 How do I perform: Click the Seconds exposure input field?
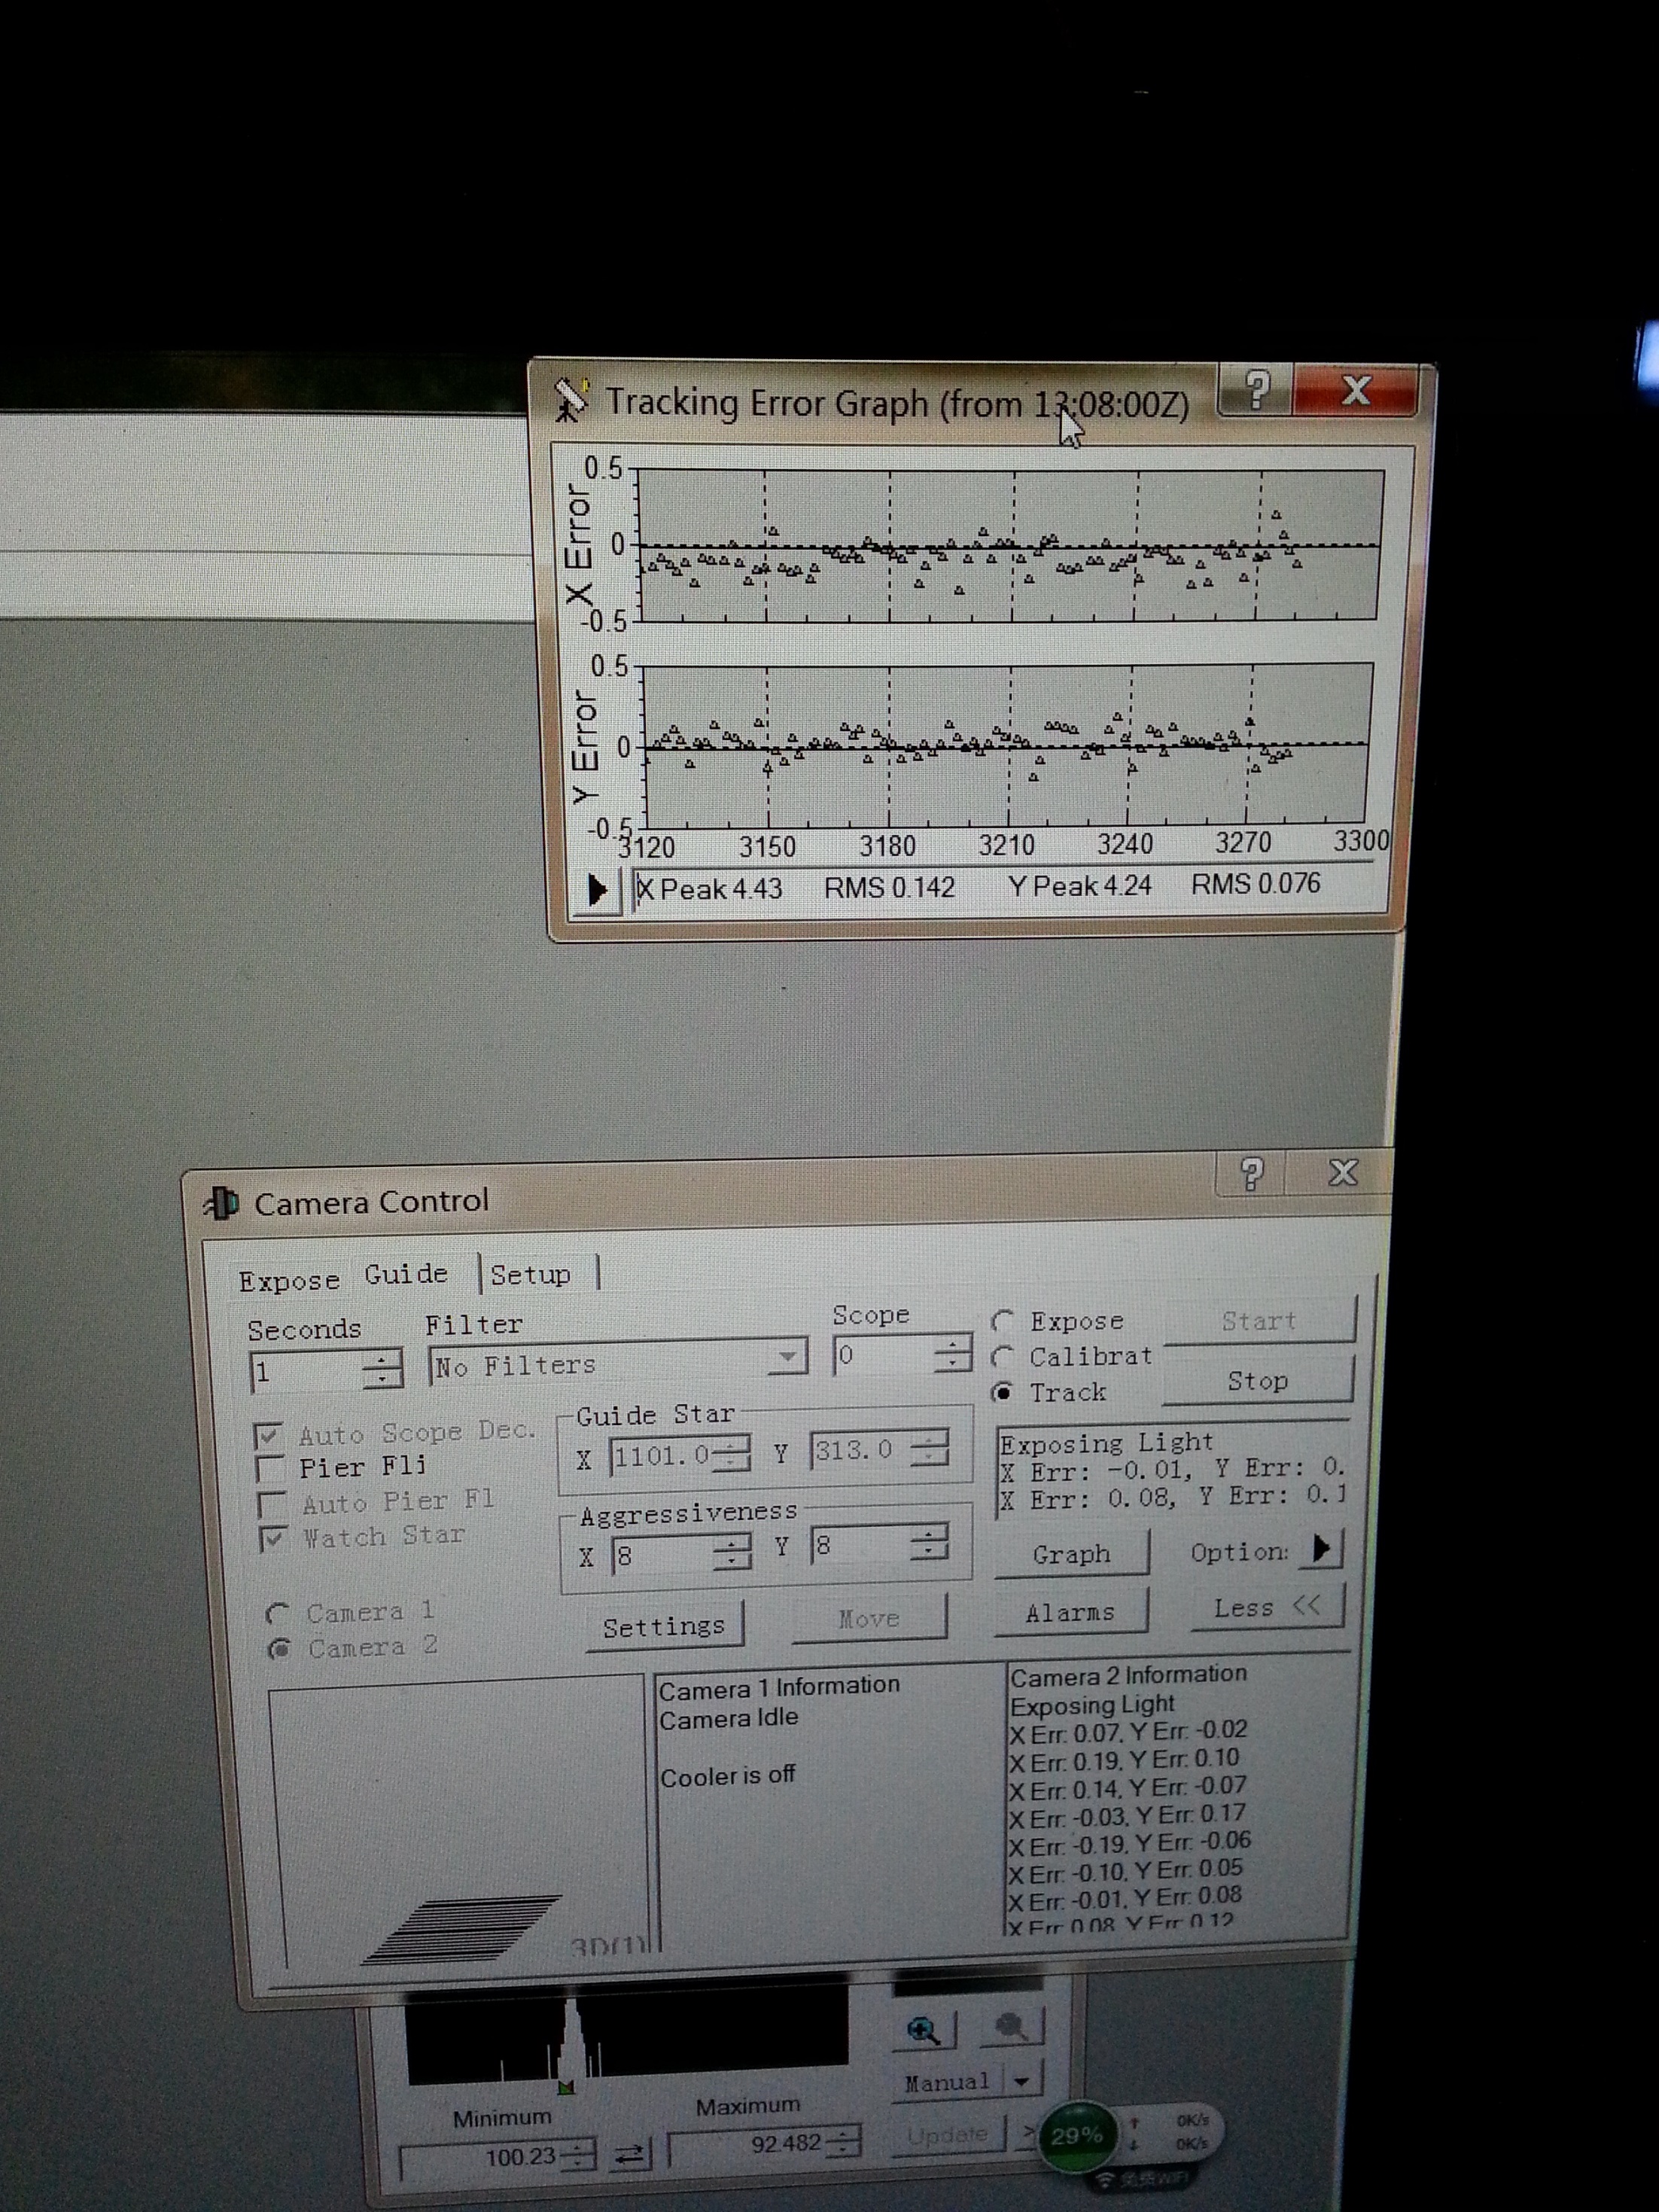click(306, 1371)
